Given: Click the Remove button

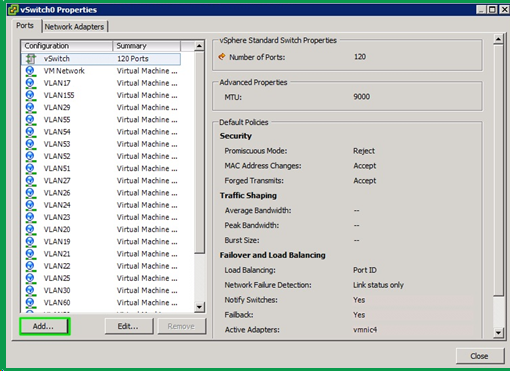Looking at the screenshot, I should 181,326.
